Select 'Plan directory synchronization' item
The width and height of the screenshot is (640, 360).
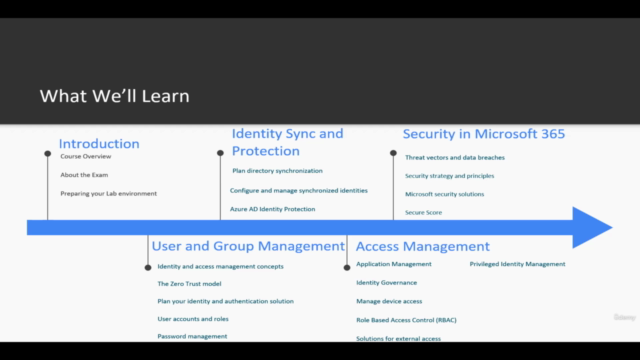coord(278,171)
